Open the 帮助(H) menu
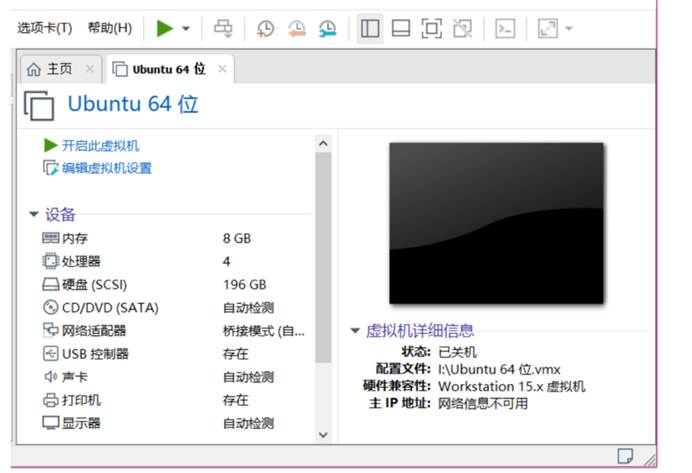692x473 pixels. pyautogui.click(x=110, y=28)
